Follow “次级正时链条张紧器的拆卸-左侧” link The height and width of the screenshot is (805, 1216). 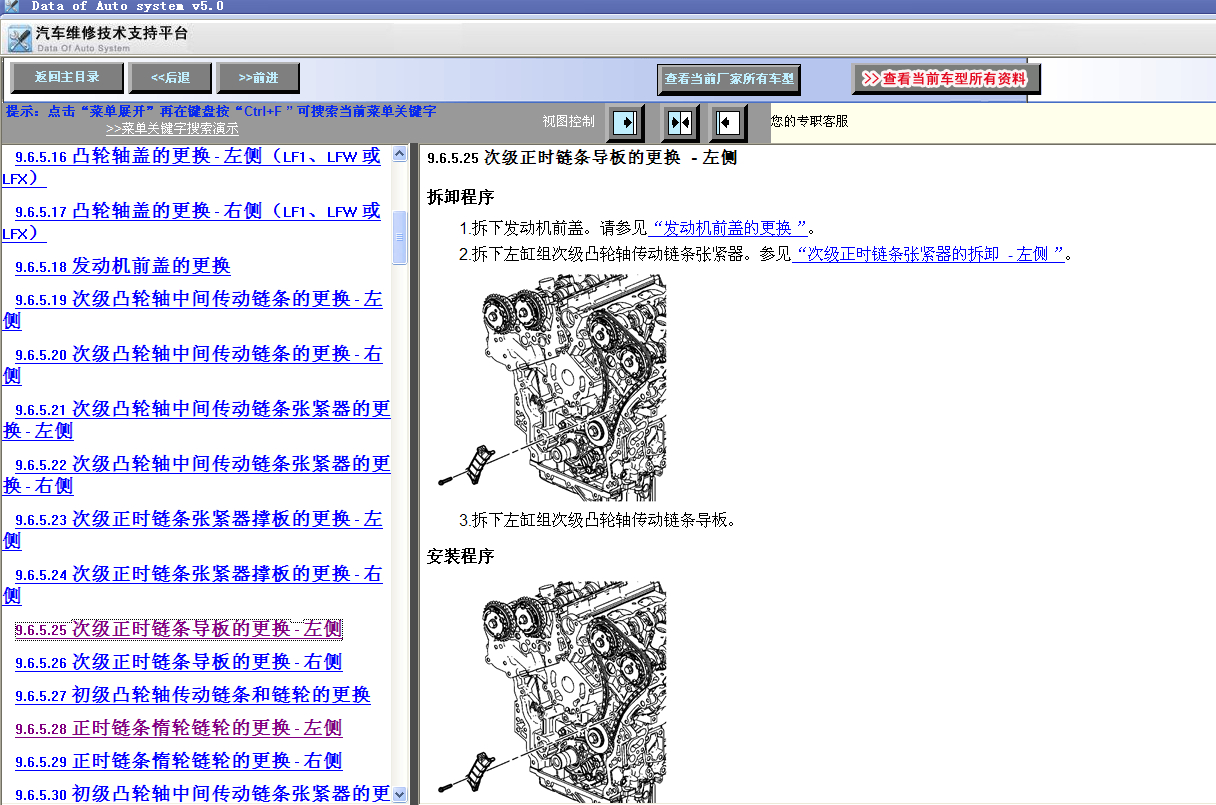coord(928,254)
